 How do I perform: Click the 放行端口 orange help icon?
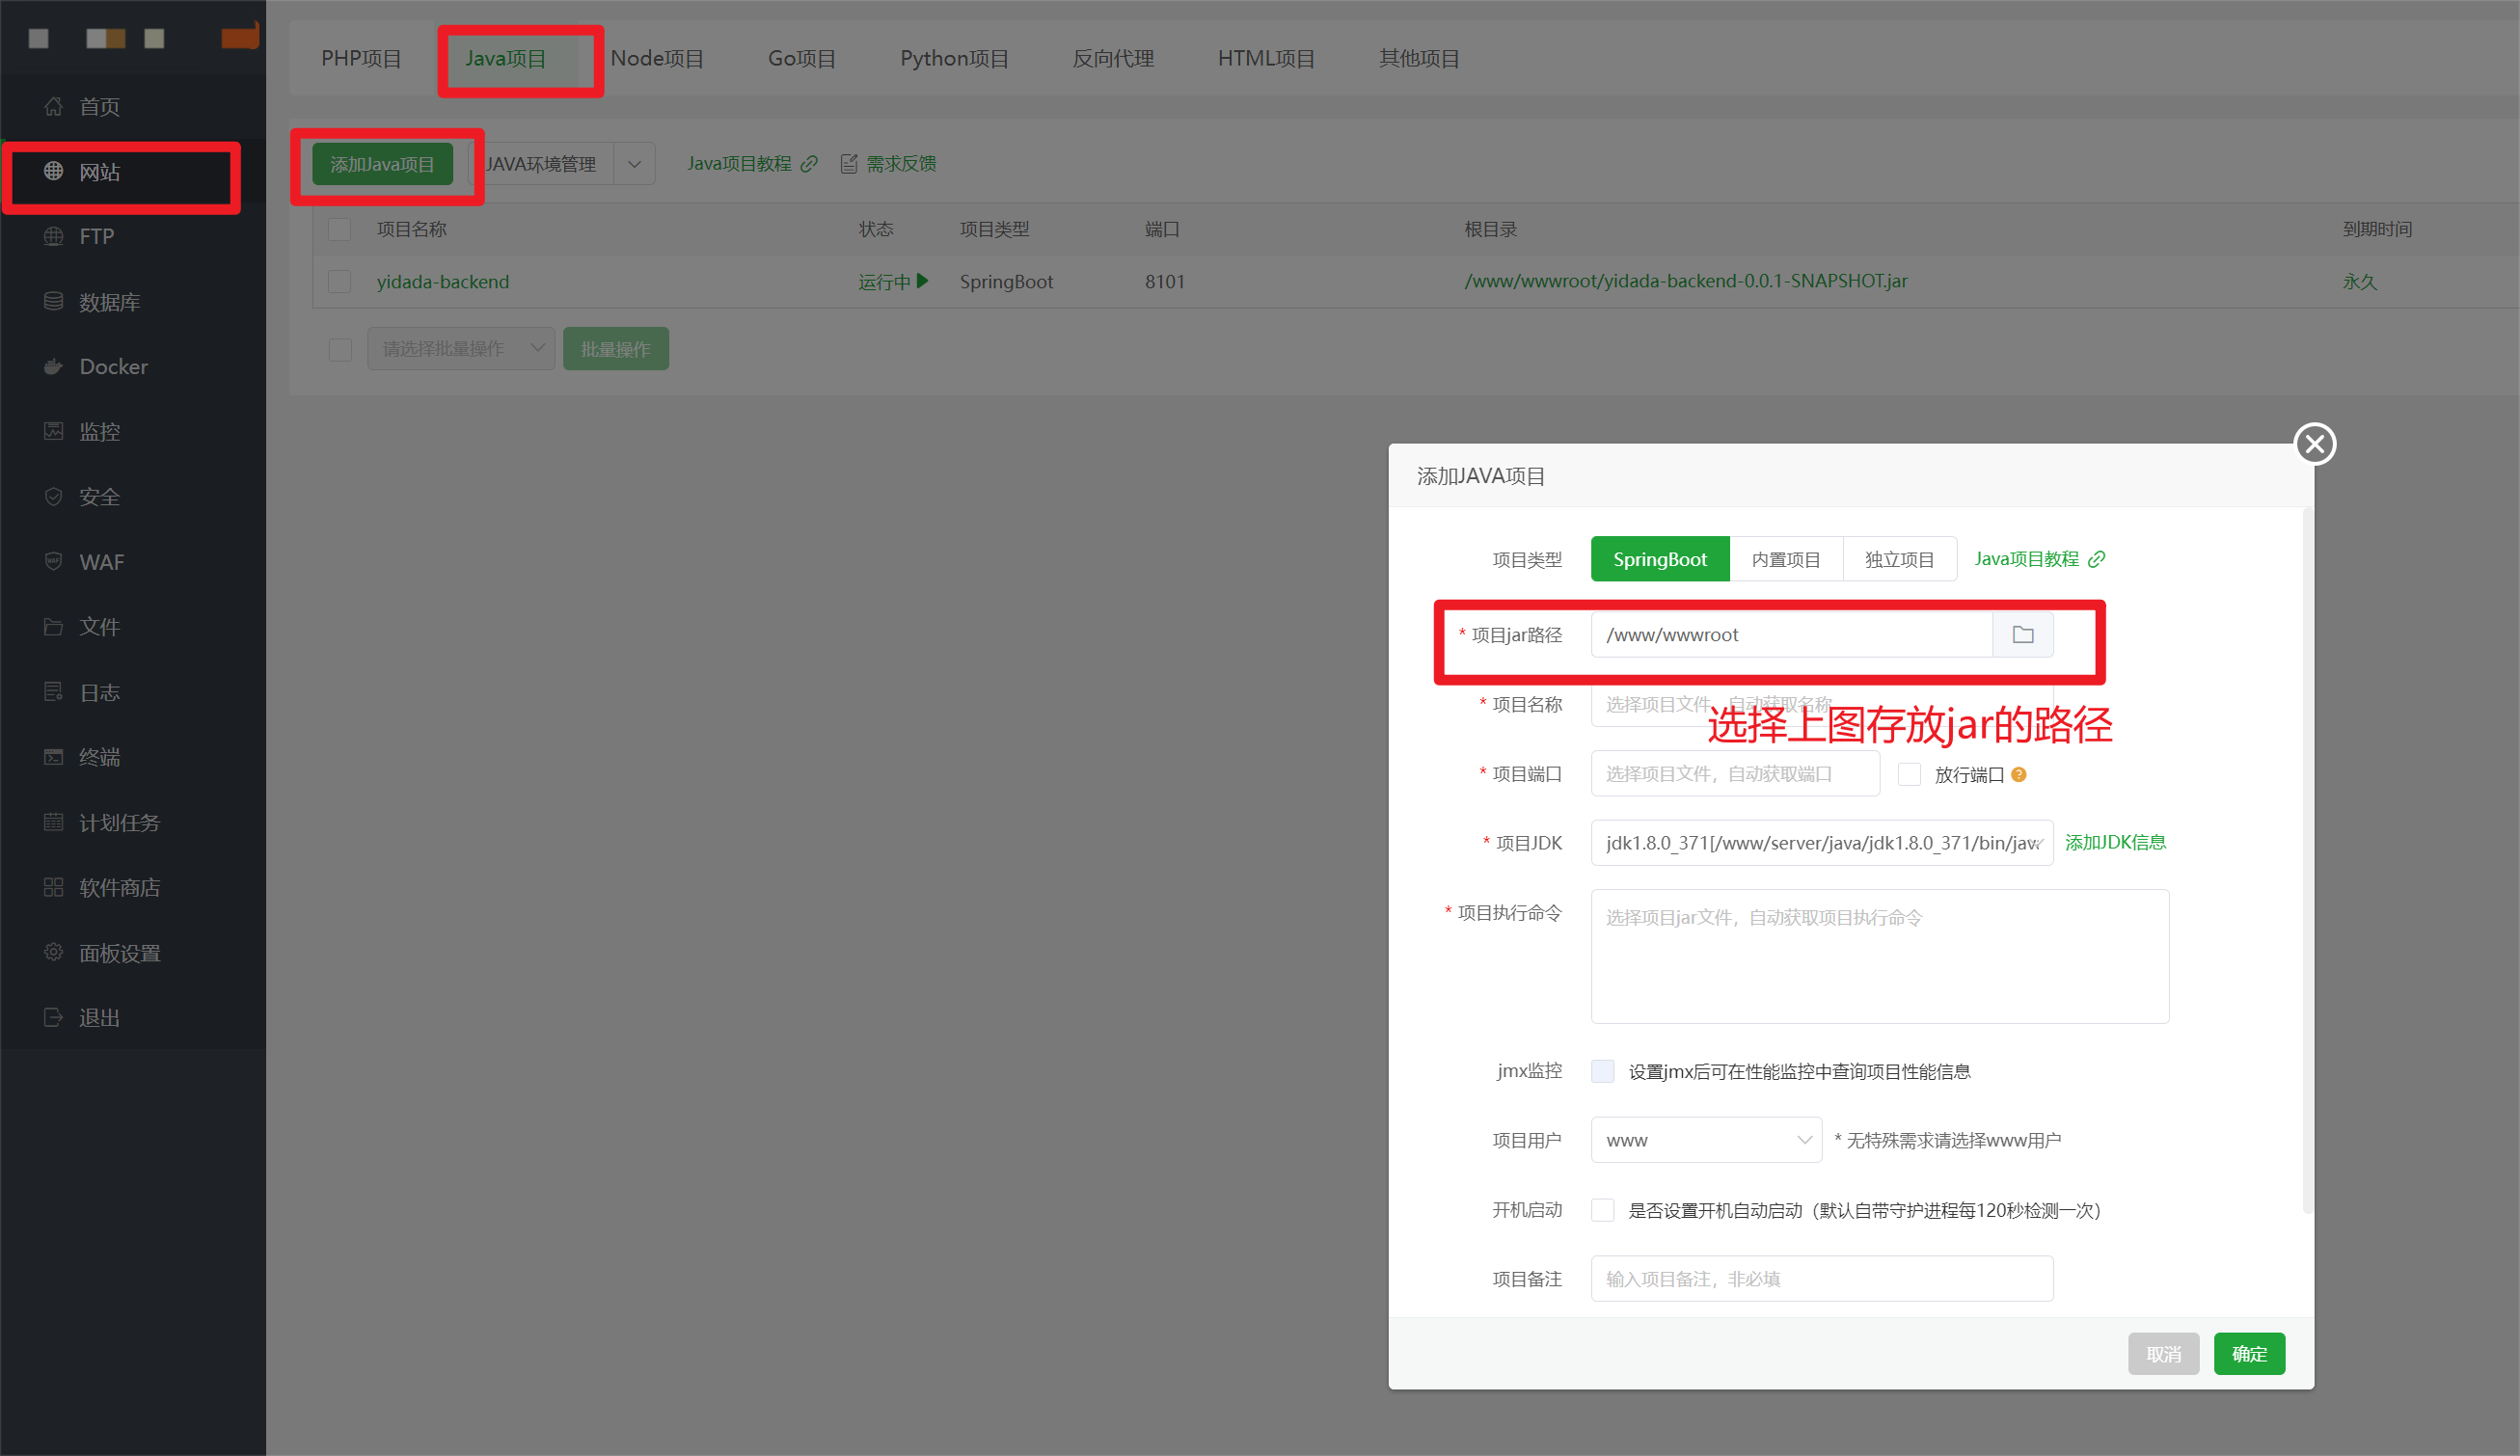pos(2019,774)
